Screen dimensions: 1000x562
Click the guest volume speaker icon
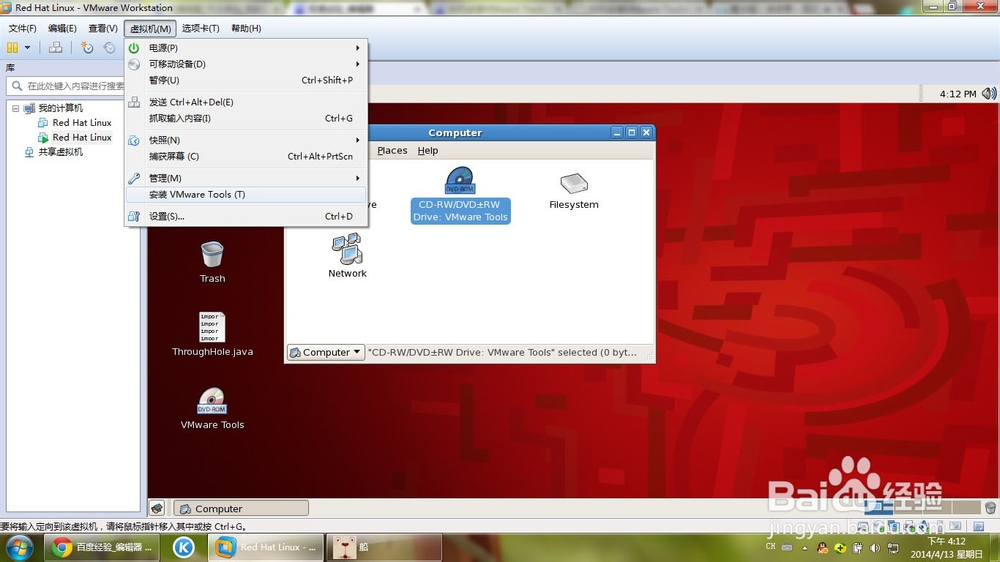point(989,94)
